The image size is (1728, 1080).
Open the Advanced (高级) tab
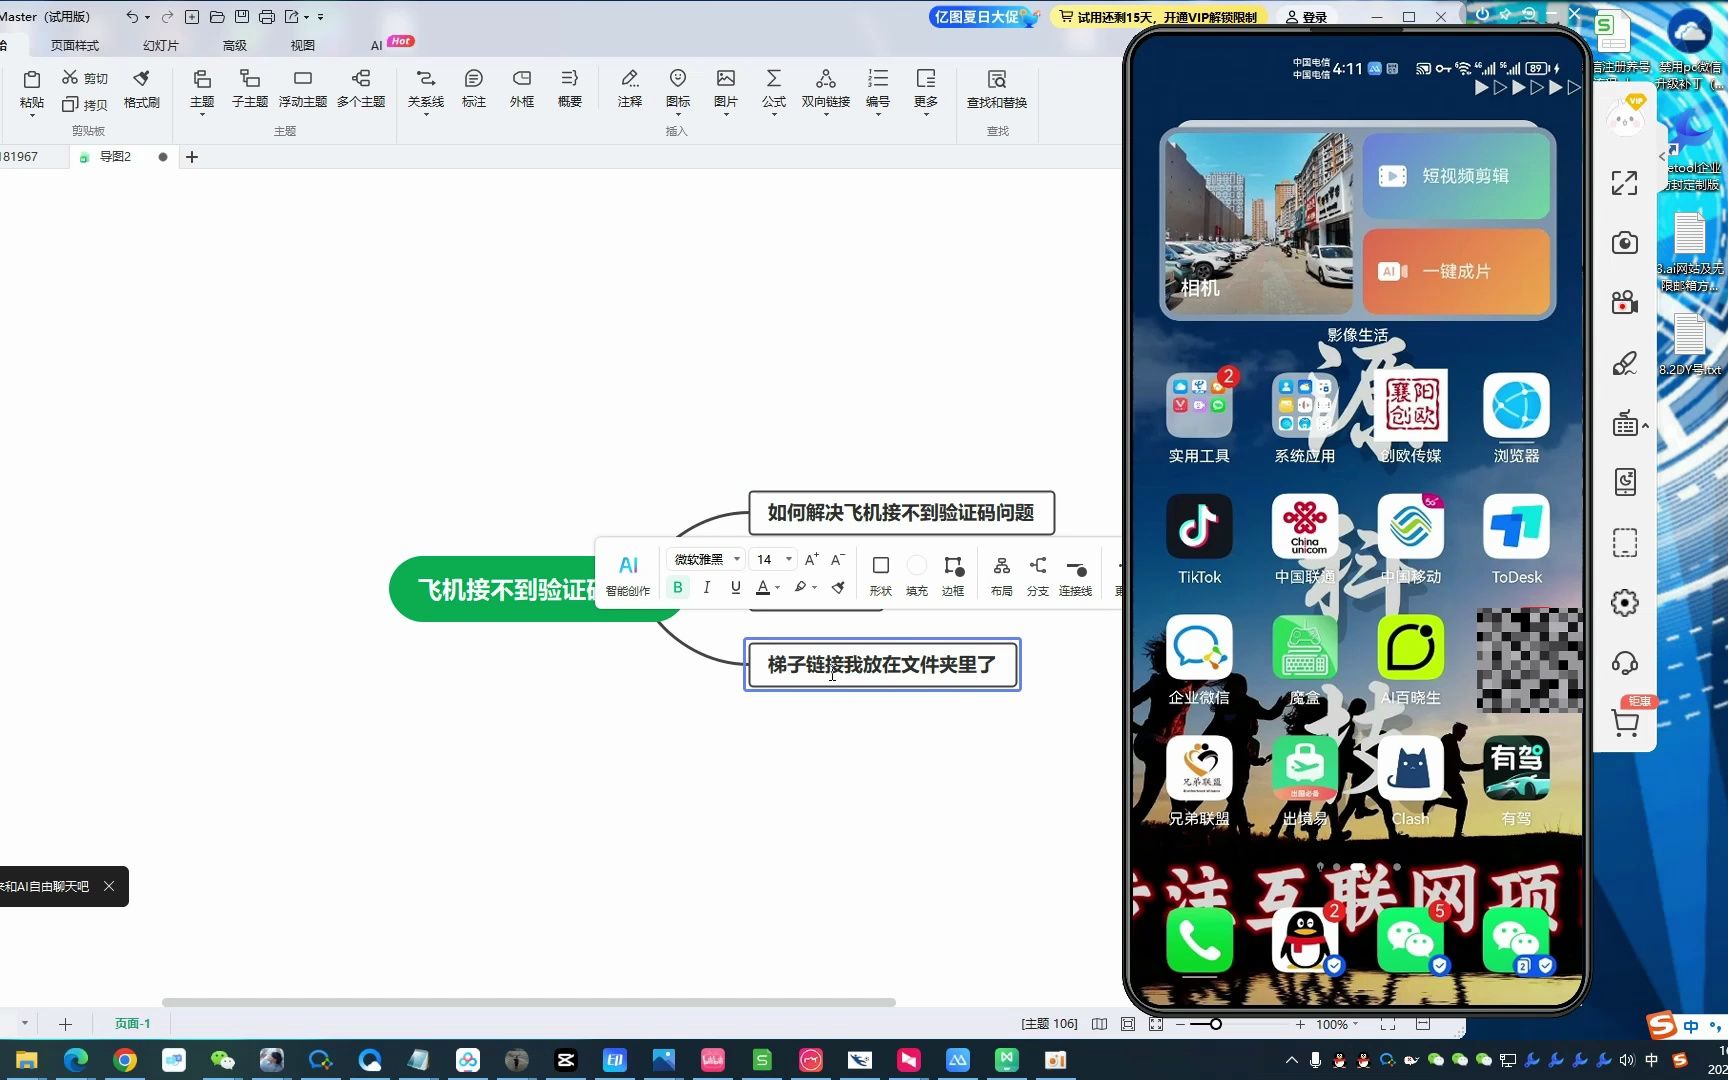point(235,45)
